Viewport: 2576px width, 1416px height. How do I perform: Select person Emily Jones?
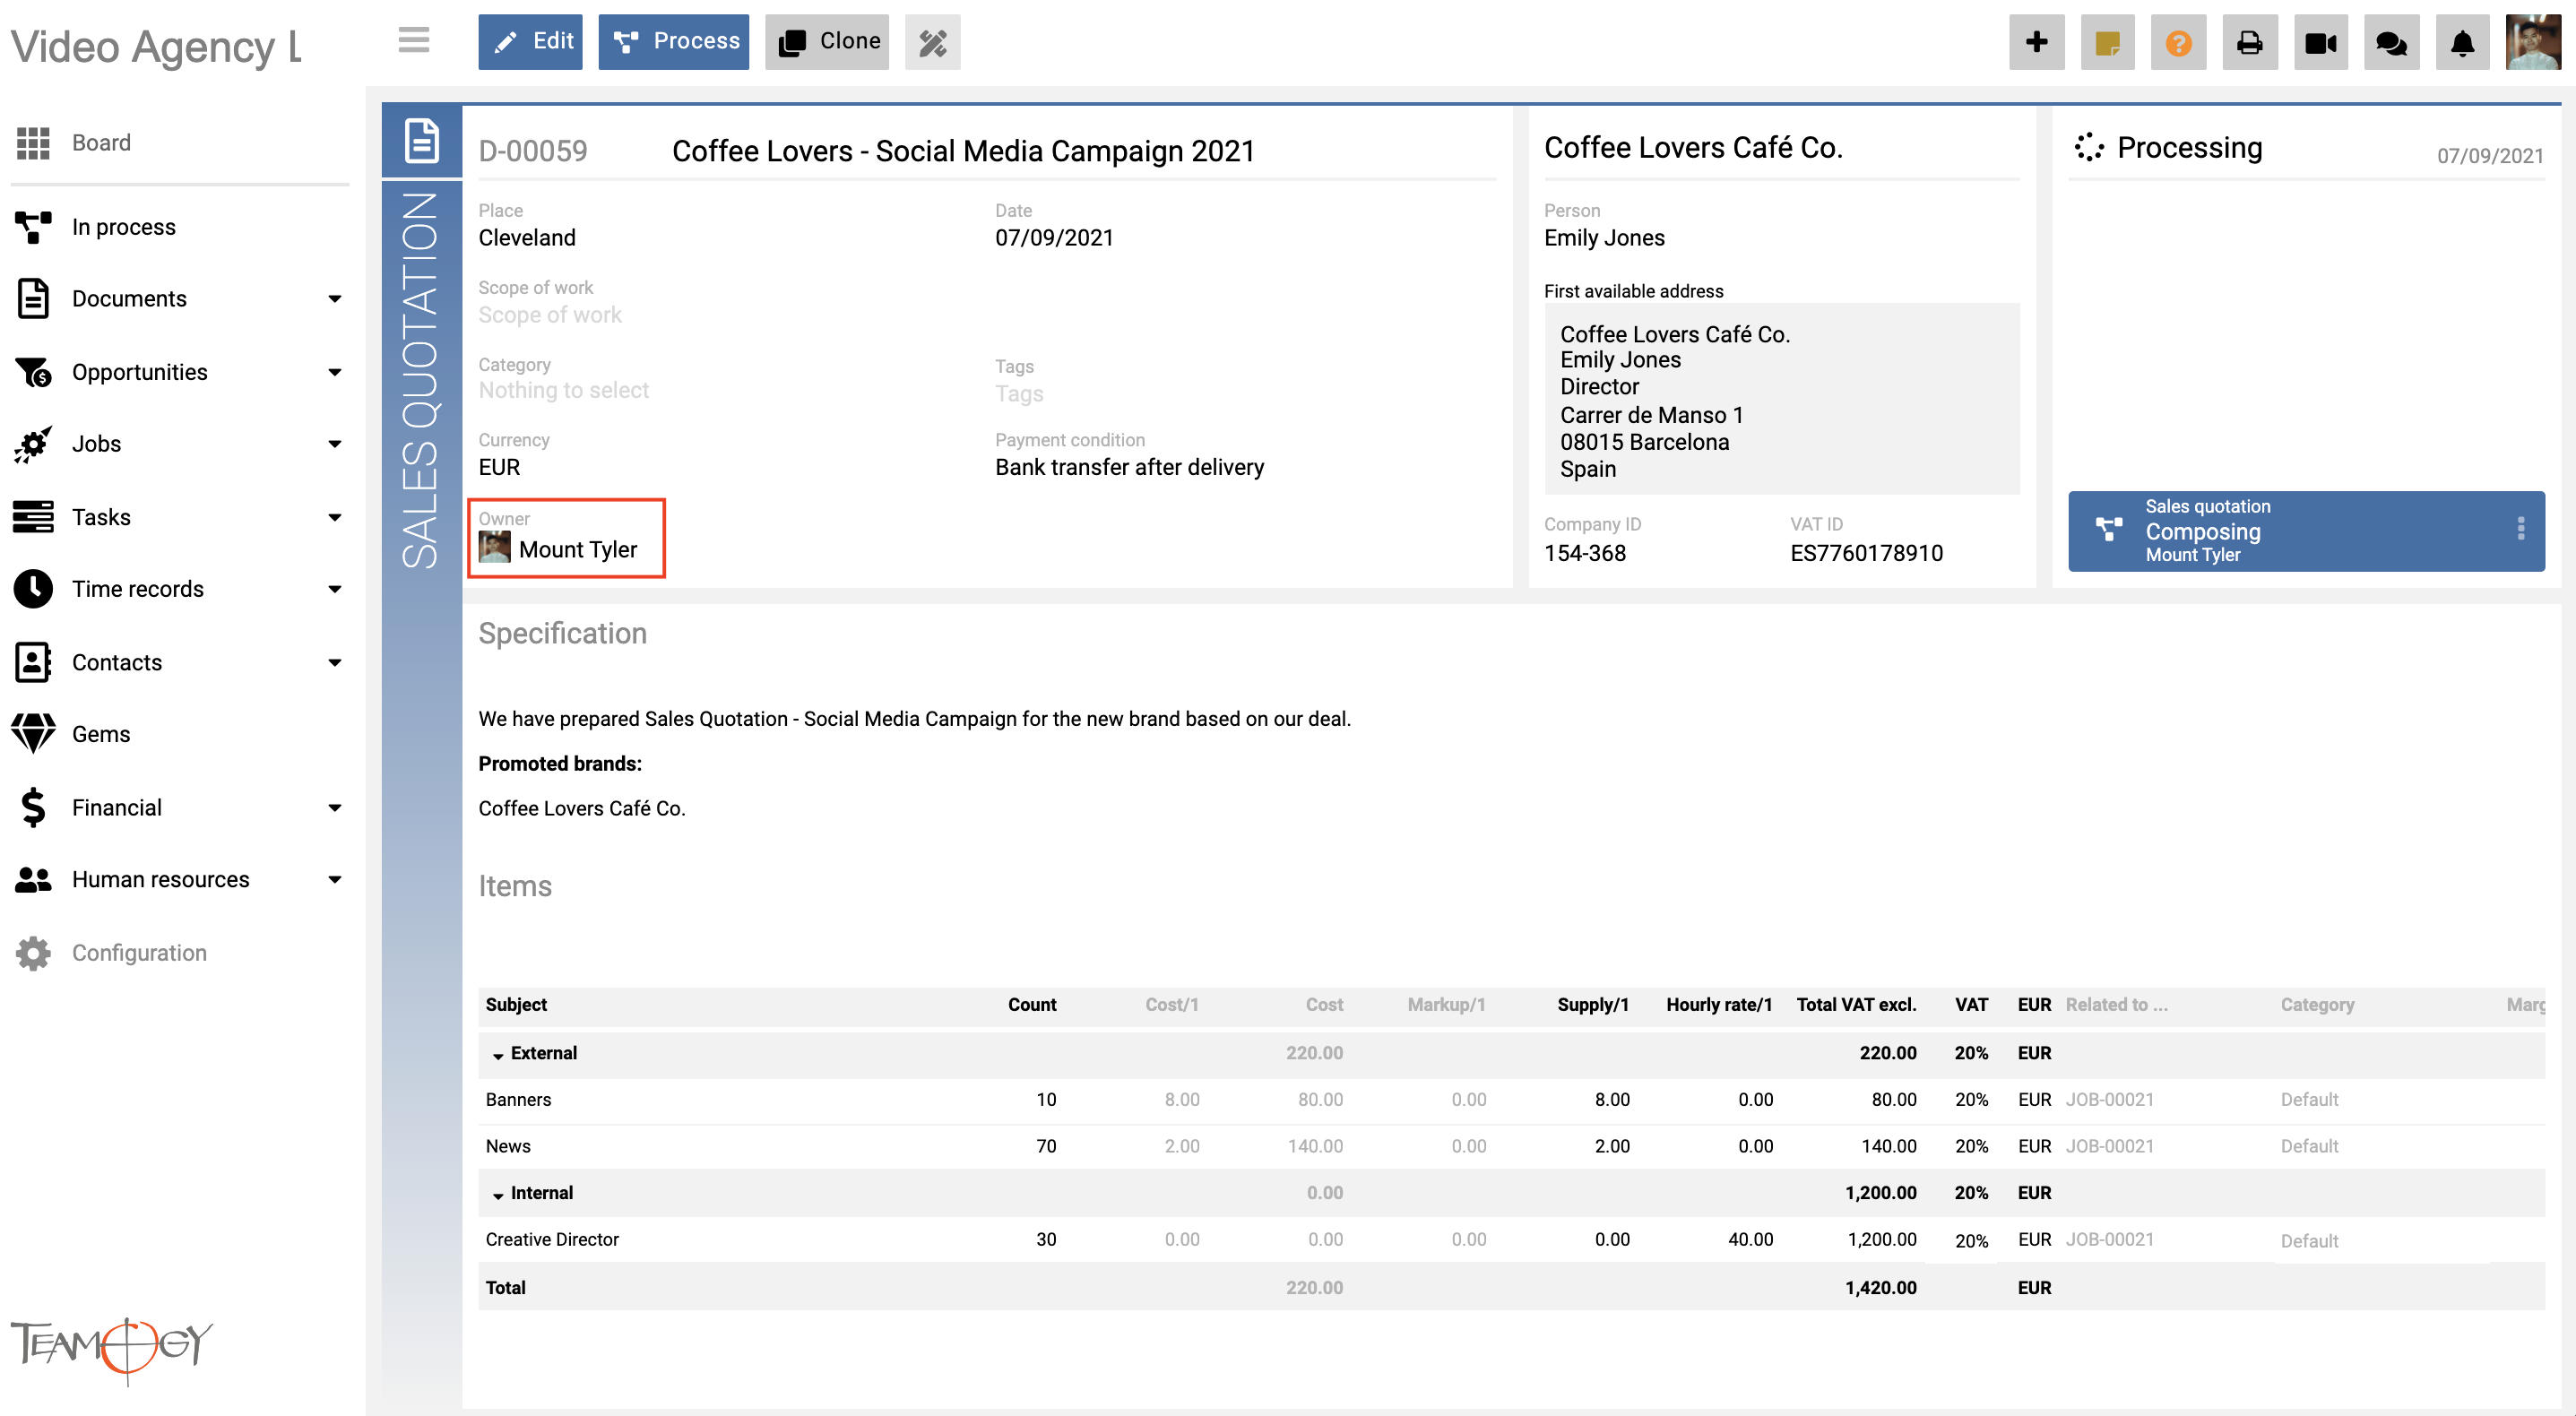point(1604,238)
